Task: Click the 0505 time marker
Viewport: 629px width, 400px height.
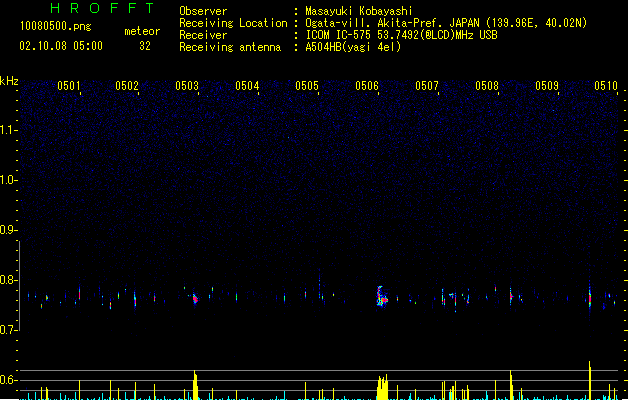Action: [307, 86]
